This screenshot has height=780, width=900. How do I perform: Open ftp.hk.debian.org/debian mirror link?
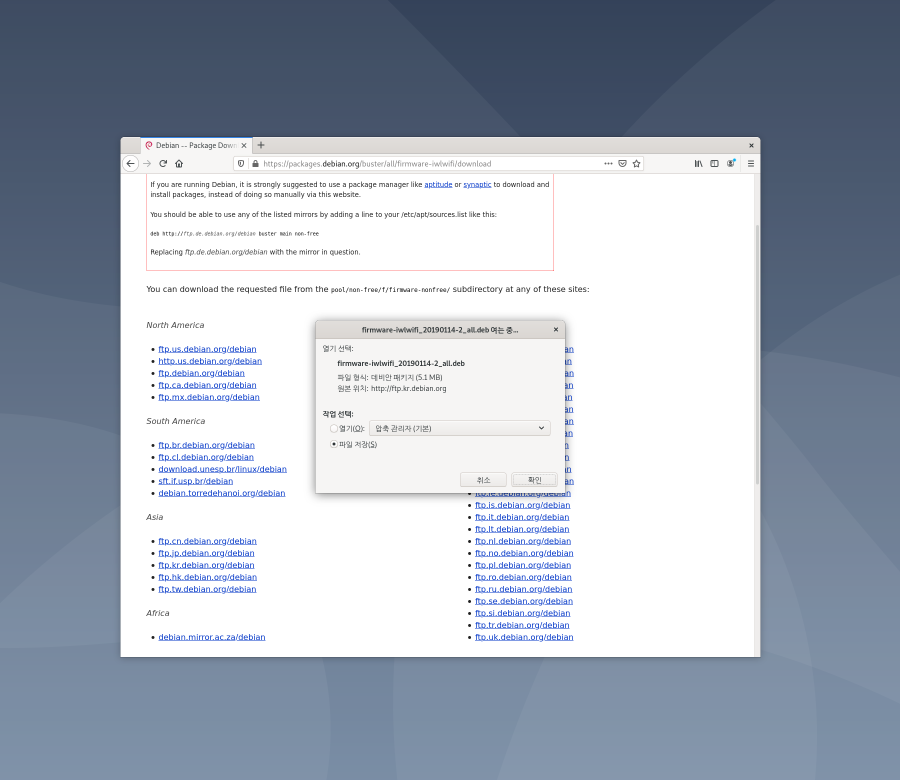[208, 577]
